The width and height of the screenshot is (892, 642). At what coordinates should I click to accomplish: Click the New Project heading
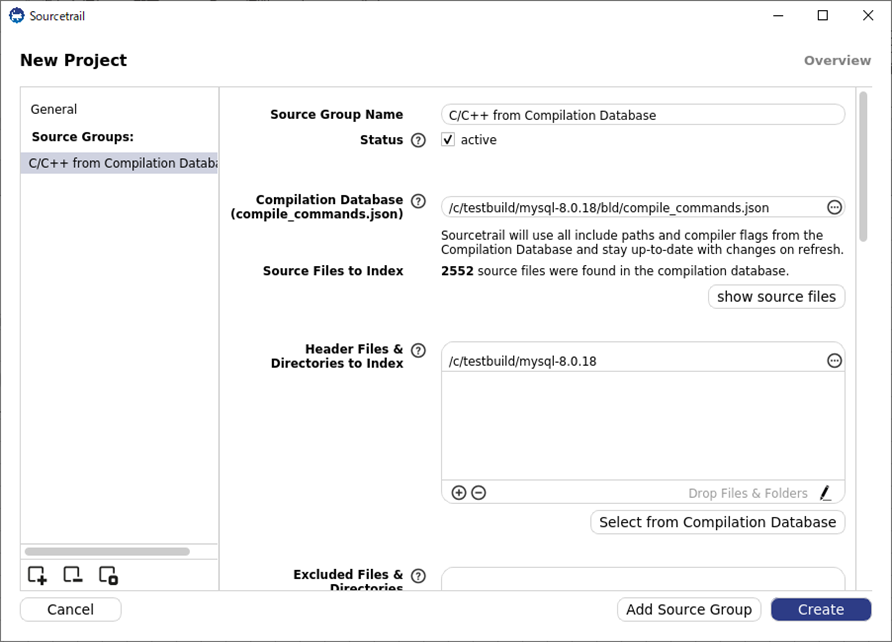click(73, 60)
